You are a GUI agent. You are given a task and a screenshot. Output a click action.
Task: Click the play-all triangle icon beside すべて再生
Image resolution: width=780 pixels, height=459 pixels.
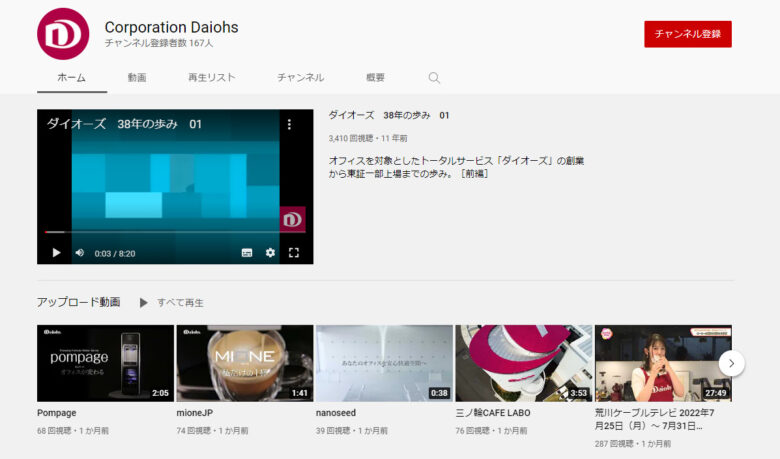(x=143, y=302)
